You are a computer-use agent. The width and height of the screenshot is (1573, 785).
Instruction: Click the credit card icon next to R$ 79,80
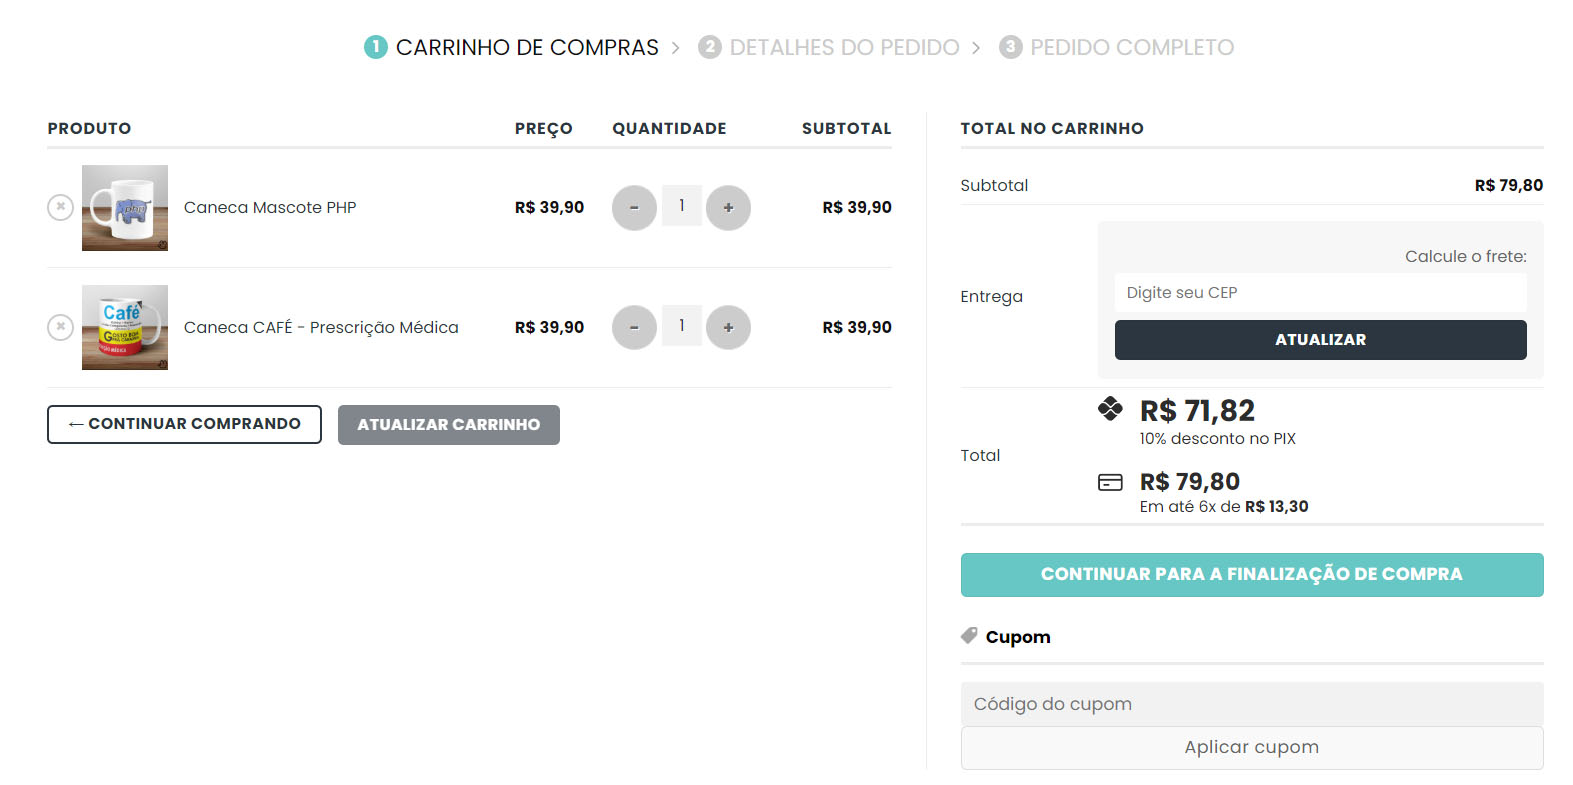pyautogui.click(x=1111, y=481)
